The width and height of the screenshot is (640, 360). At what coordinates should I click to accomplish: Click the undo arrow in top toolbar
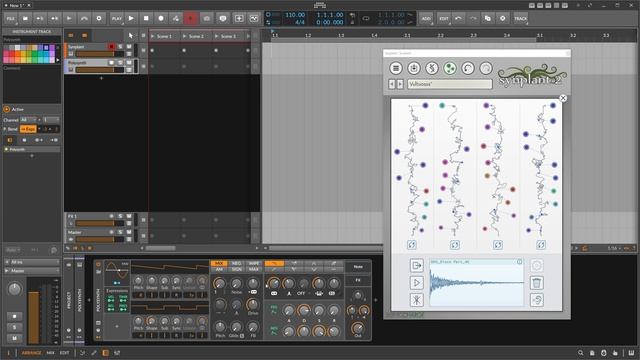click(458, 18)
